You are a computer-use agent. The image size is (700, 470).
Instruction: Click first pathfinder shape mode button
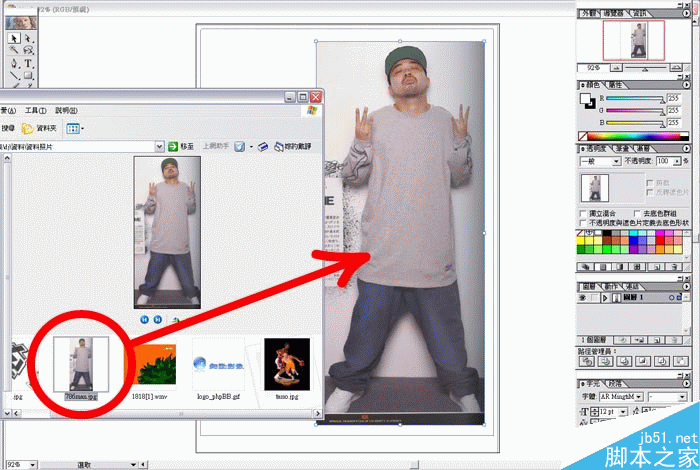587,361
